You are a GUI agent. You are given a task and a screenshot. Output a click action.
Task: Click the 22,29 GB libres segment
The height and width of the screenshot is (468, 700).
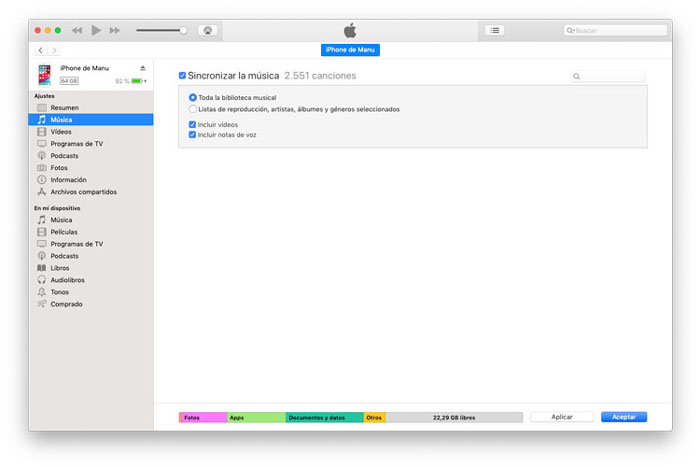coord(454,418)
